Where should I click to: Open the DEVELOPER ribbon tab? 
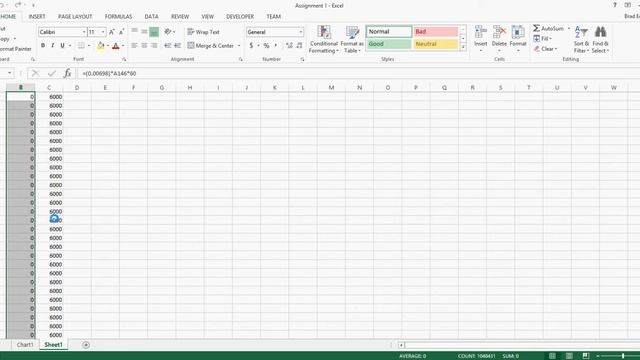(x=240, y=16)
